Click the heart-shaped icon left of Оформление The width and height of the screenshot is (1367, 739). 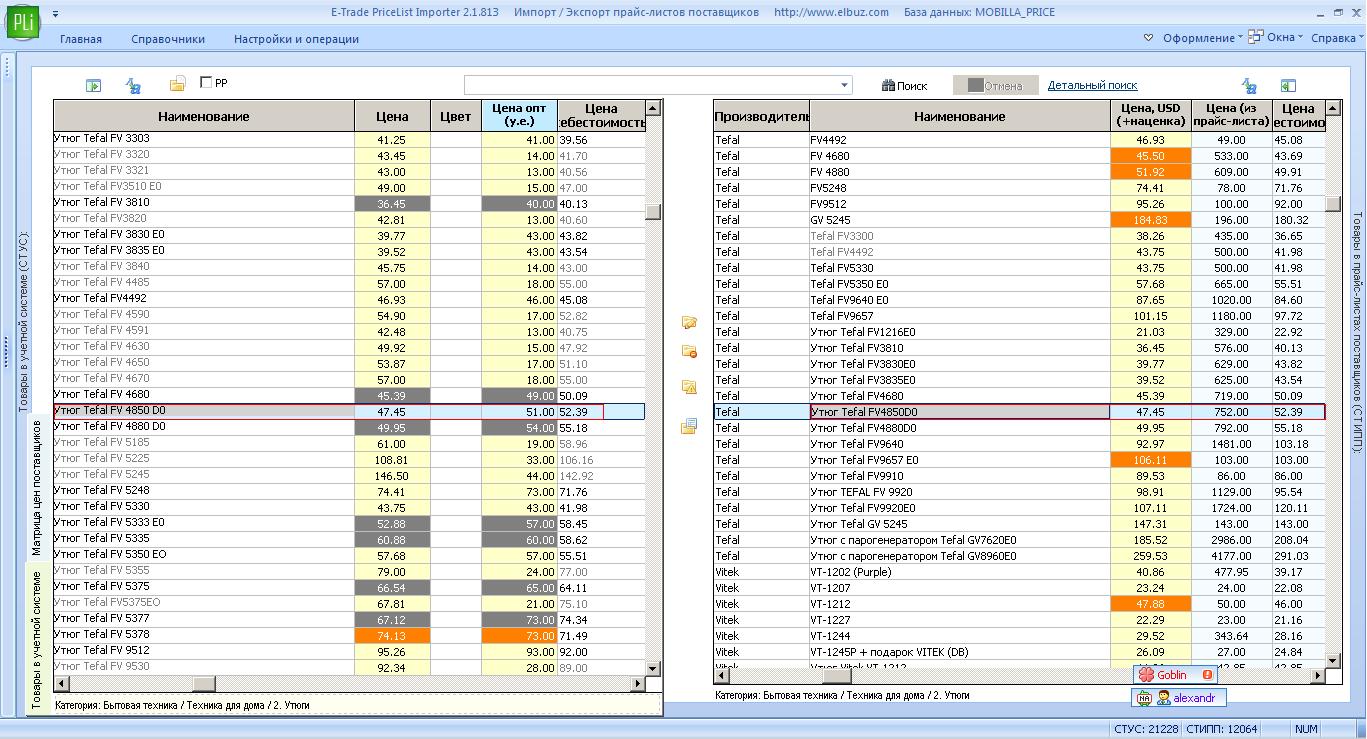(x=1149, y=38)
